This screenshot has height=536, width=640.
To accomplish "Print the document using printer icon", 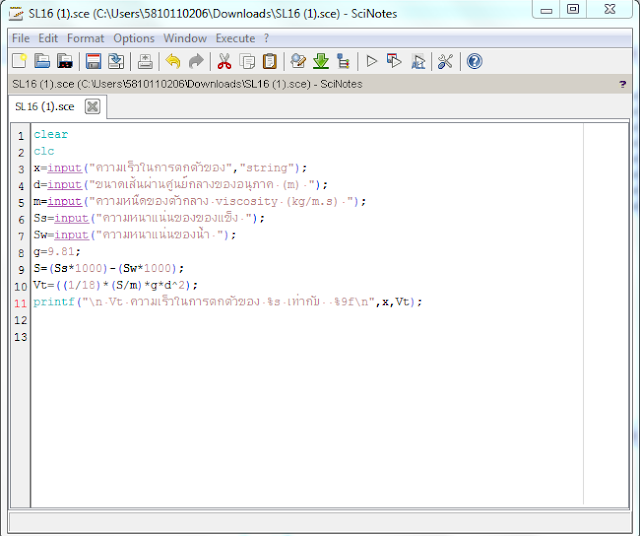I will (x=145, y=61).
